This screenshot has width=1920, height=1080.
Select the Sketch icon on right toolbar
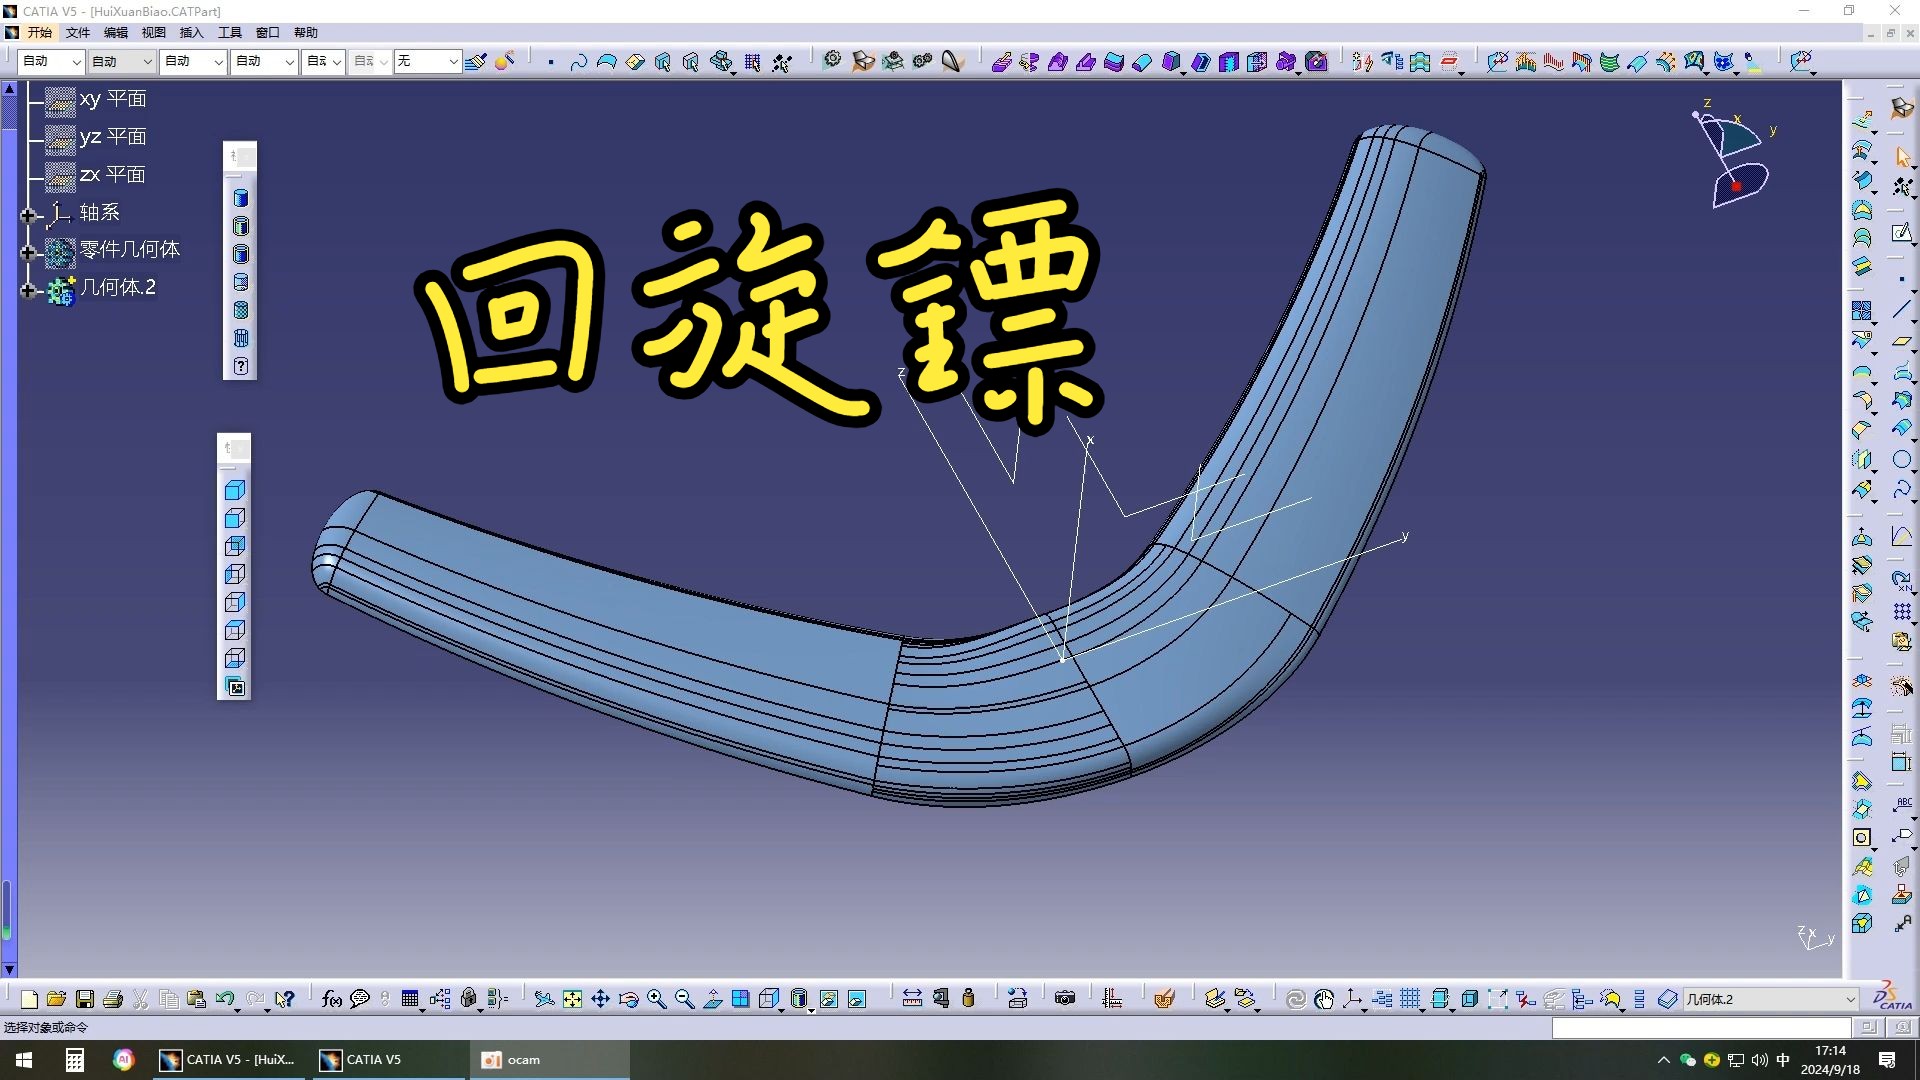click(x=1903, y=234)
